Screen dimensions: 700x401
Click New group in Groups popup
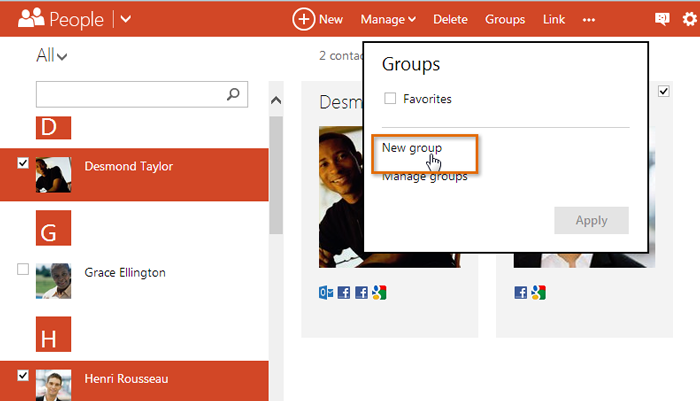pos(412,148)
